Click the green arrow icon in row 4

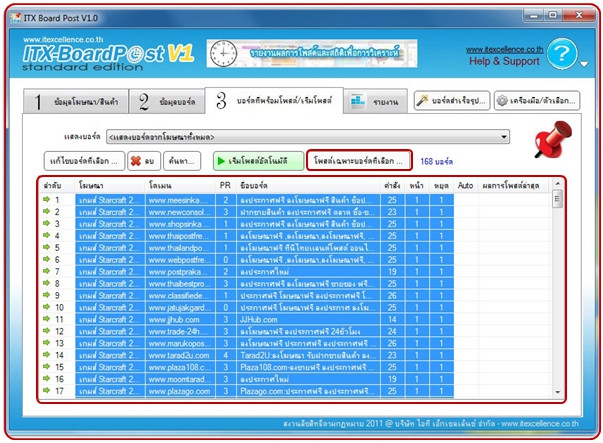[47, 235]
